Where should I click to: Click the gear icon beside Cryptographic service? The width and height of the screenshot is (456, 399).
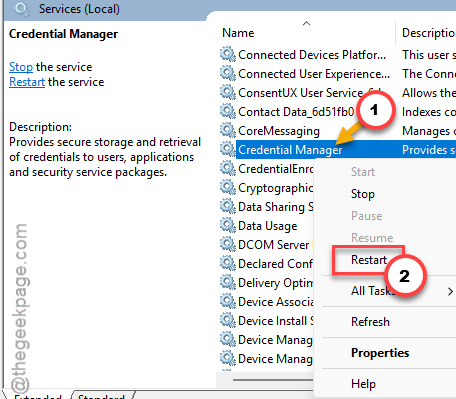pos(228,187)
